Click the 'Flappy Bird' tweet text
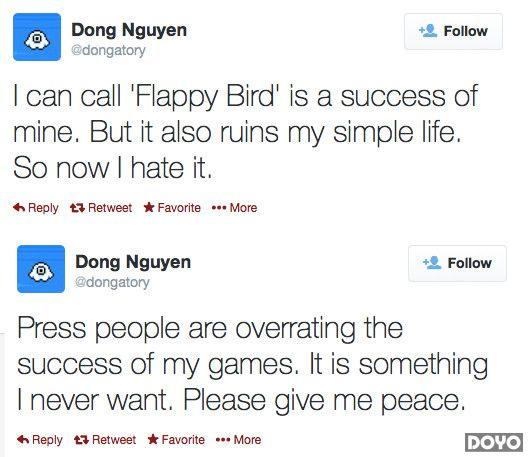Image resolution: width=528 pixels, height=457 pixels. 246,132
